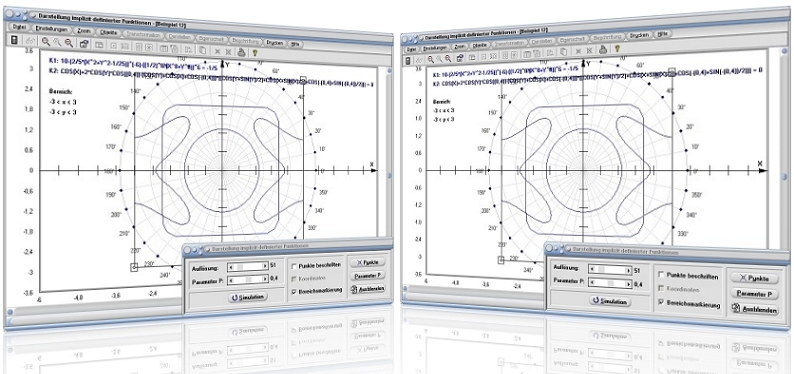Start Simulation button in left dialog
The width and height of the screenshot is (794, 374).
(248, 297)
